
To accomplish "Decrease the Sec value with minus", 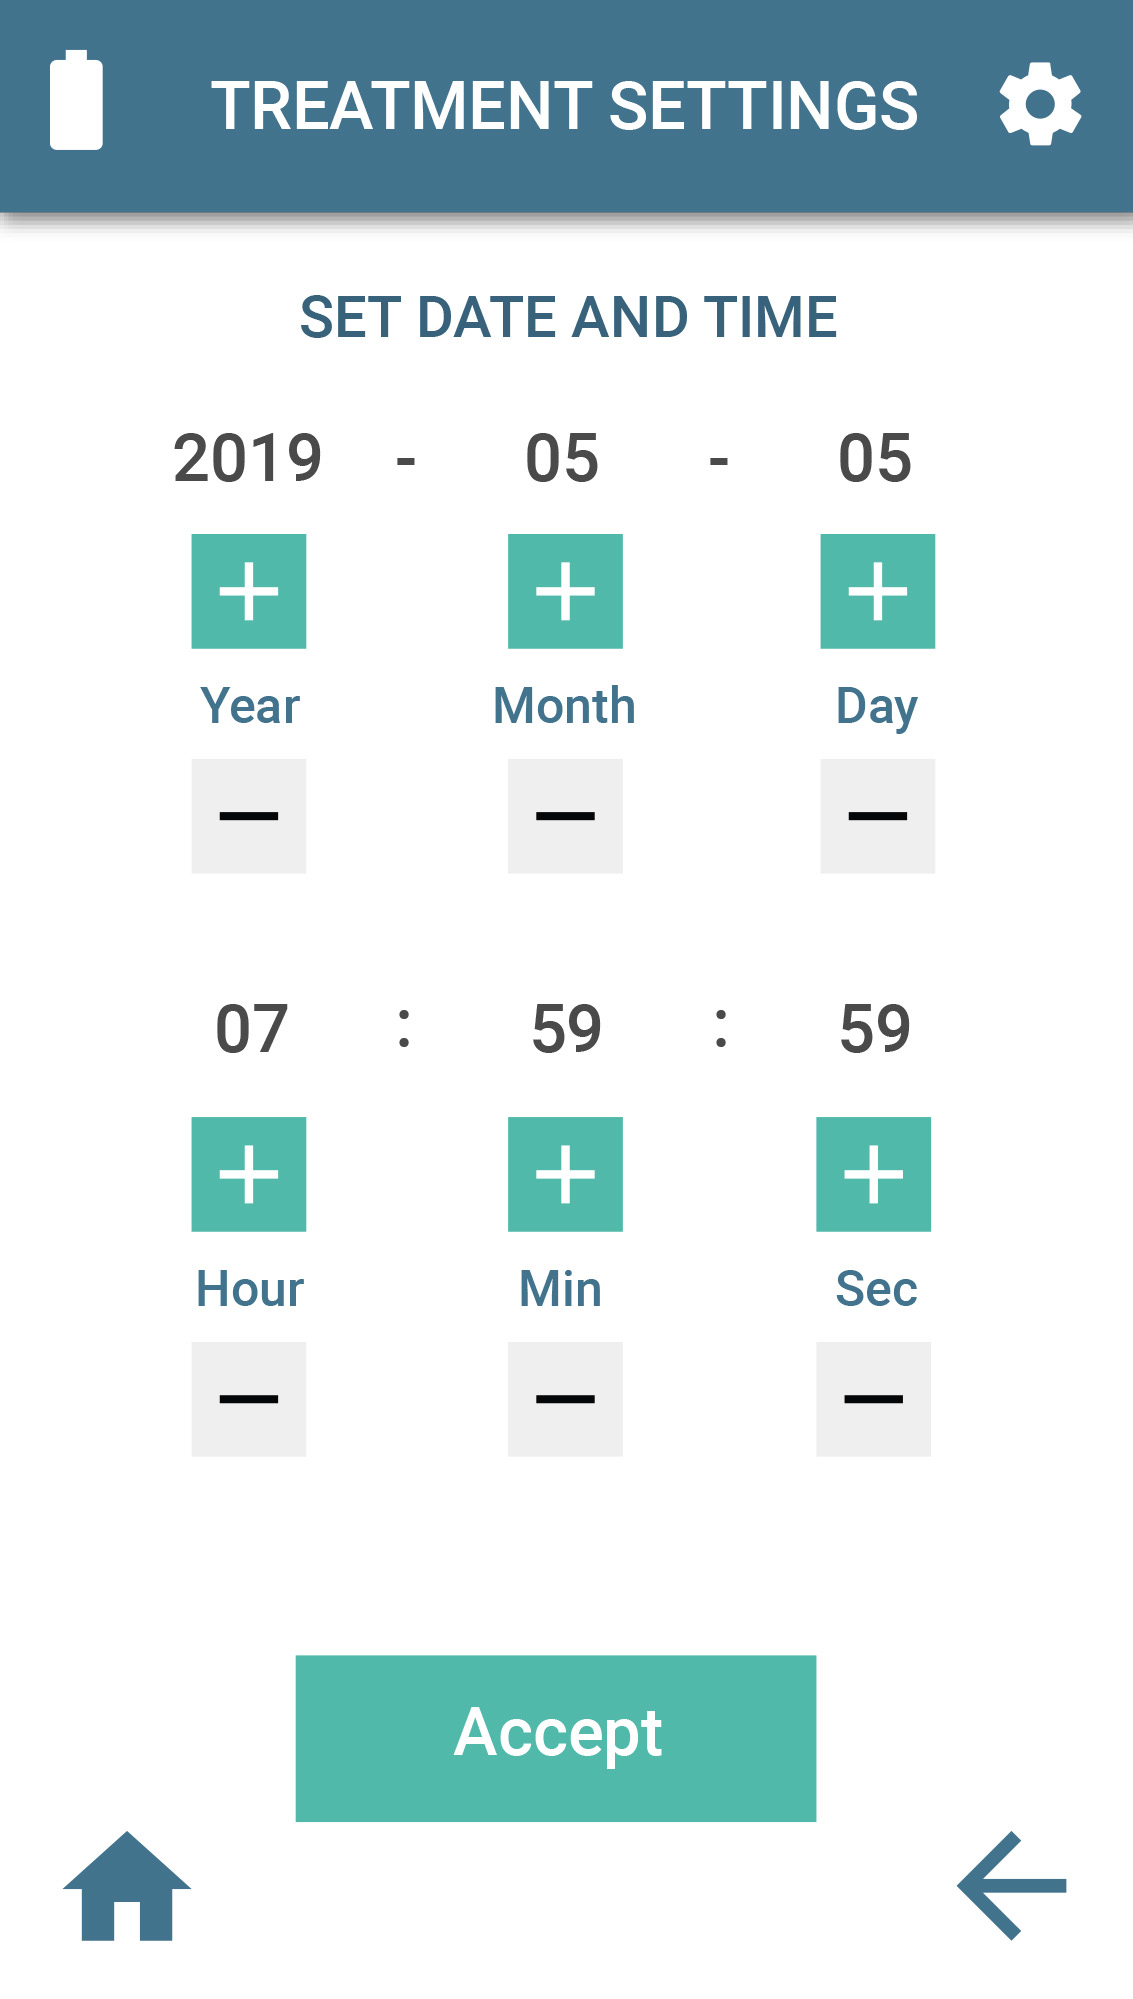I will tap(874, 1399).
